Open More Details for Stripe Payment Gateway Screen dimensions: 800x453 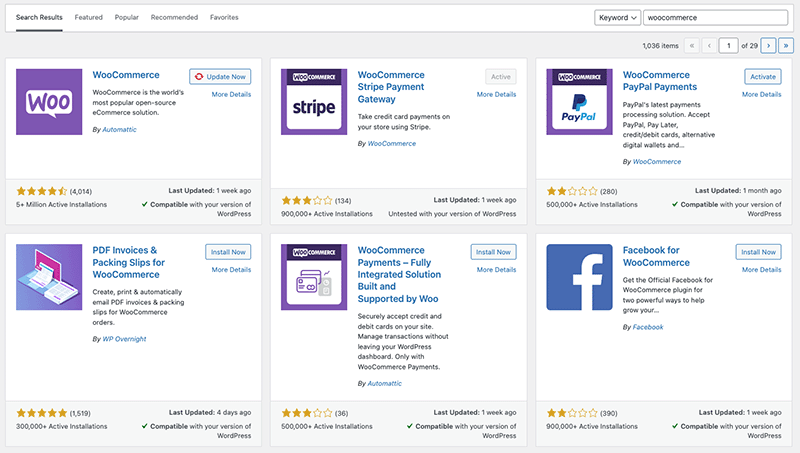[496, 94]
